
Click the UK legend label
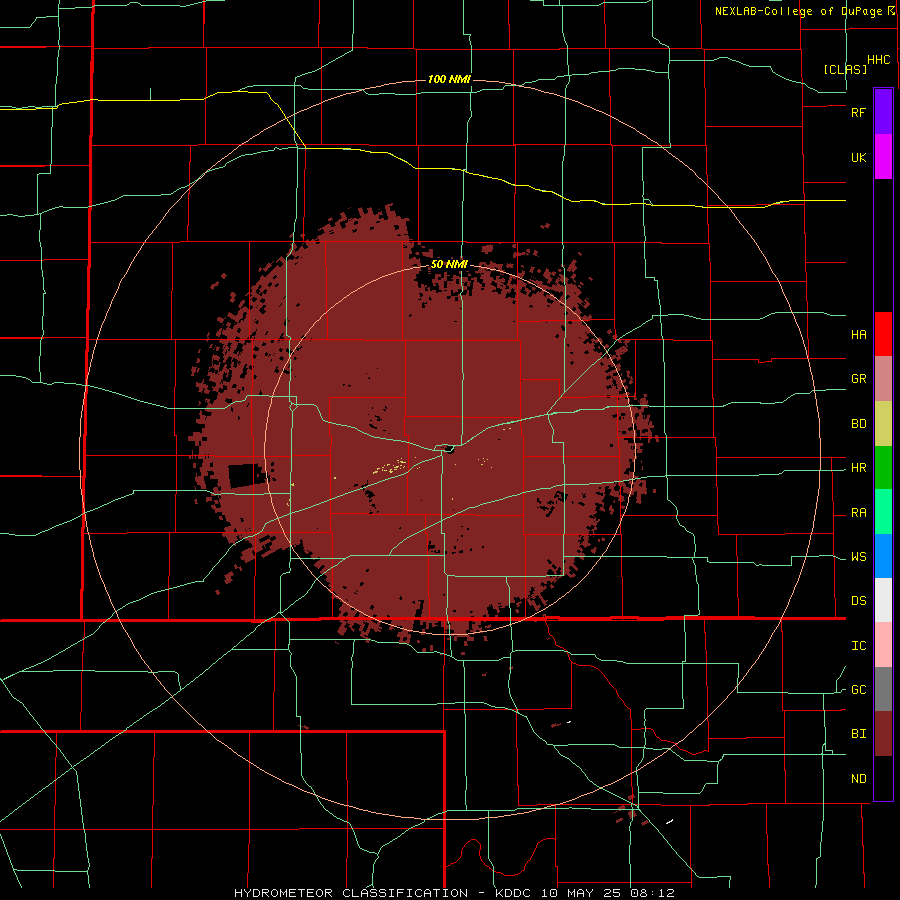coord(858,157)
